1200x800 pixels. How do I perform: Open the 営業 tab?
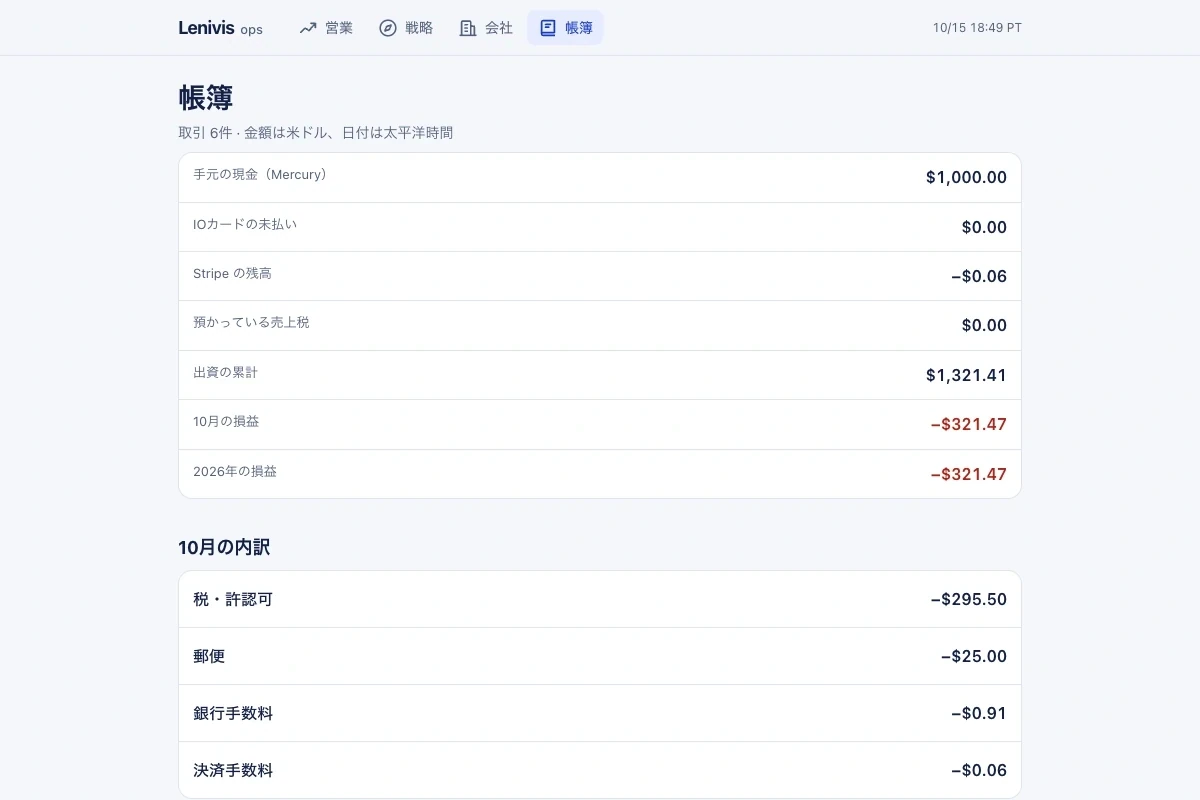326,28
